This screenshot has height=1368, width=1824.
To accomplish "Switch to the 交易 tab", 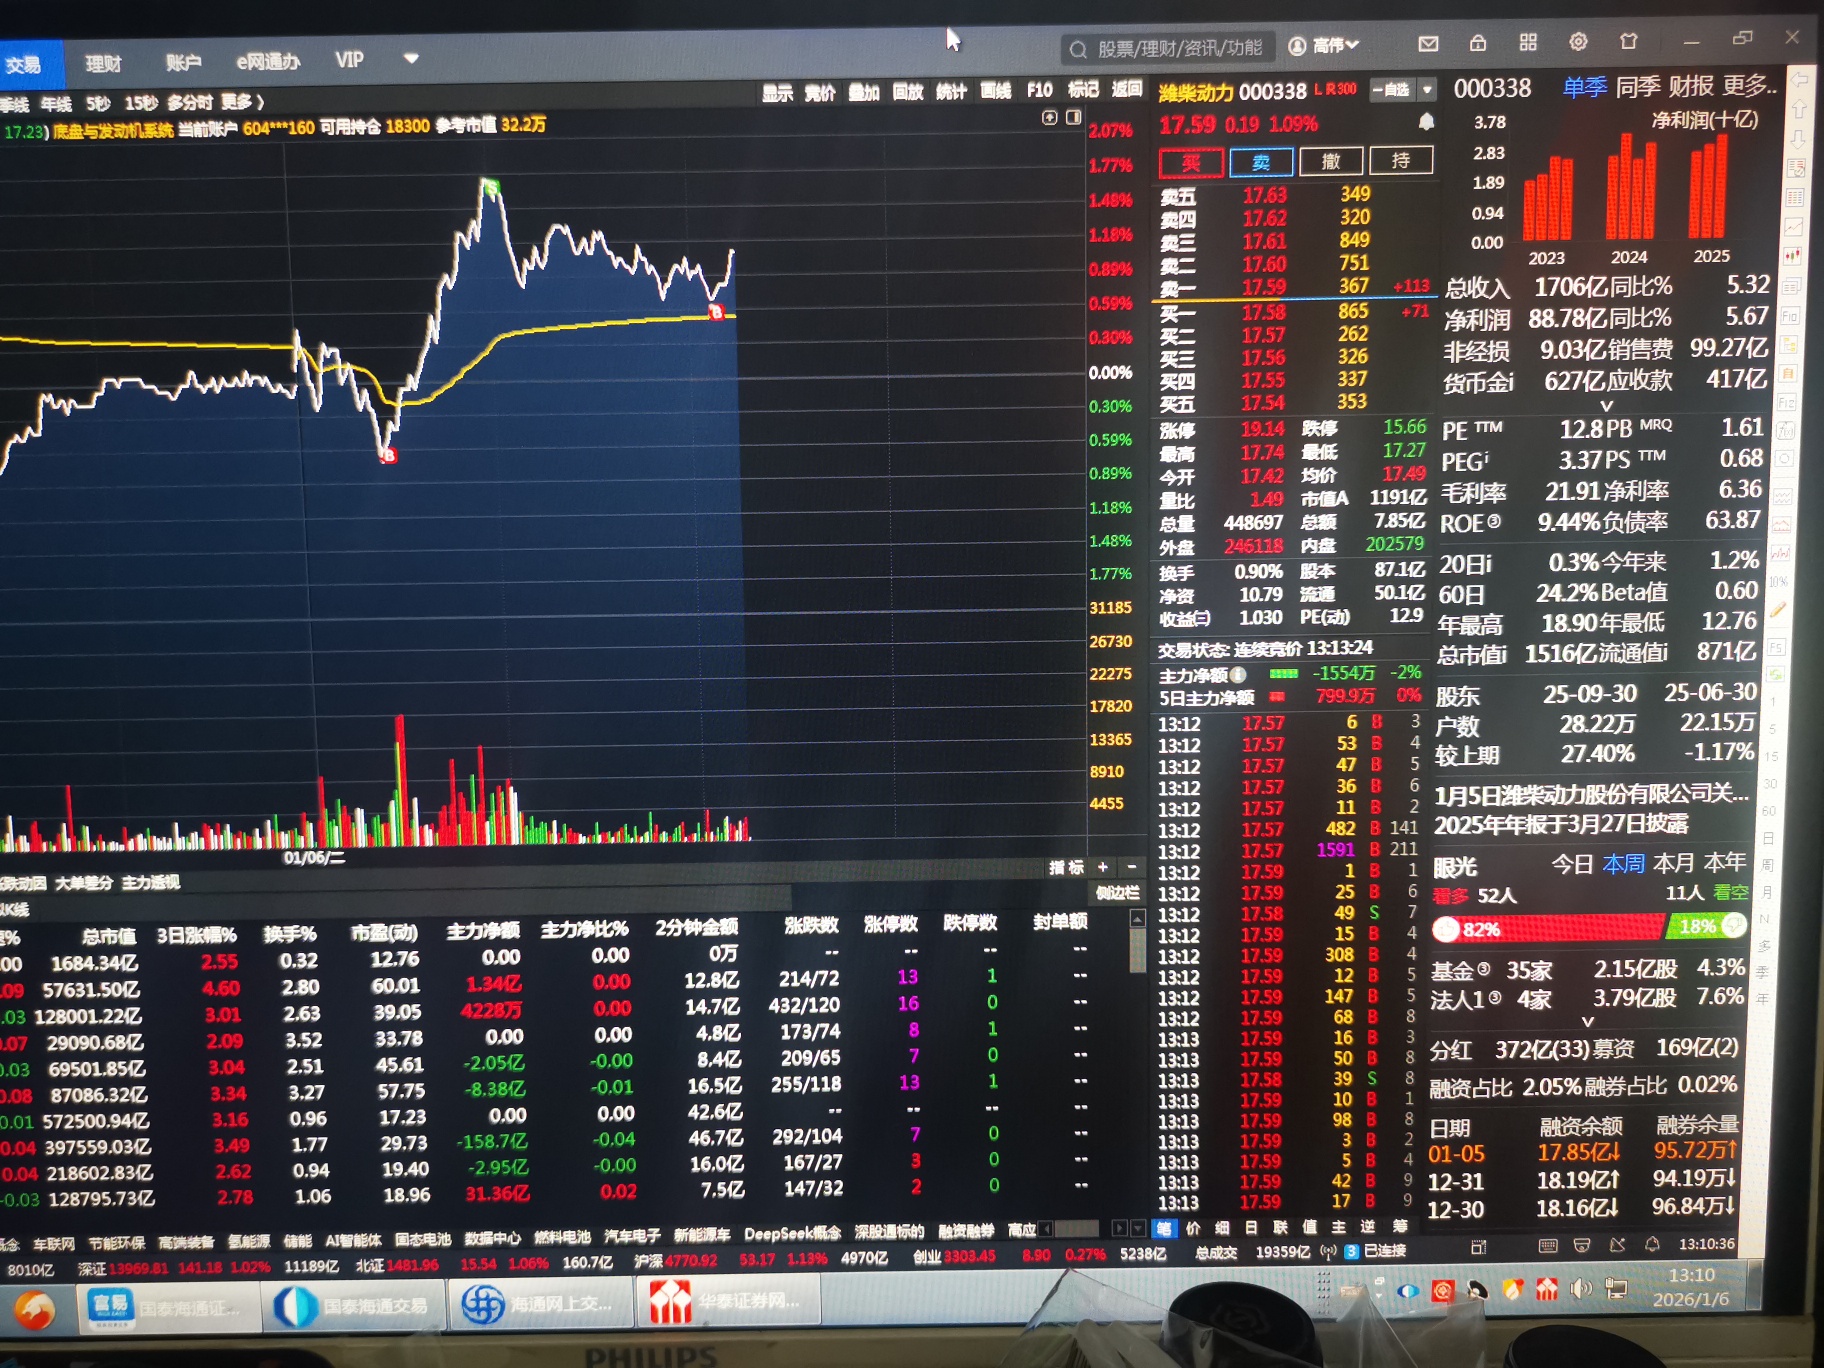I will pyautogui.click(x=25, y=66).
